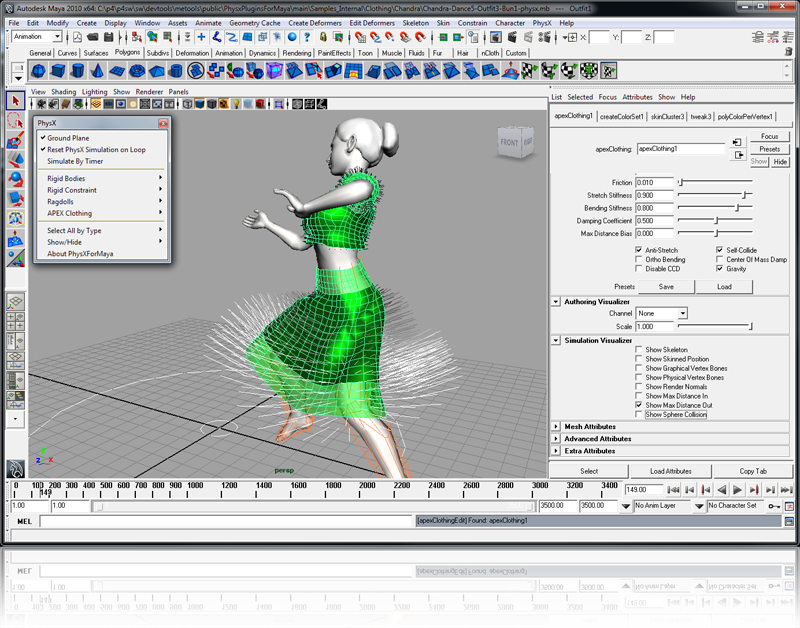The image size is (800, 628).
Task: Open the Channel dropdown set to None
Action: [x=662, y=313]
